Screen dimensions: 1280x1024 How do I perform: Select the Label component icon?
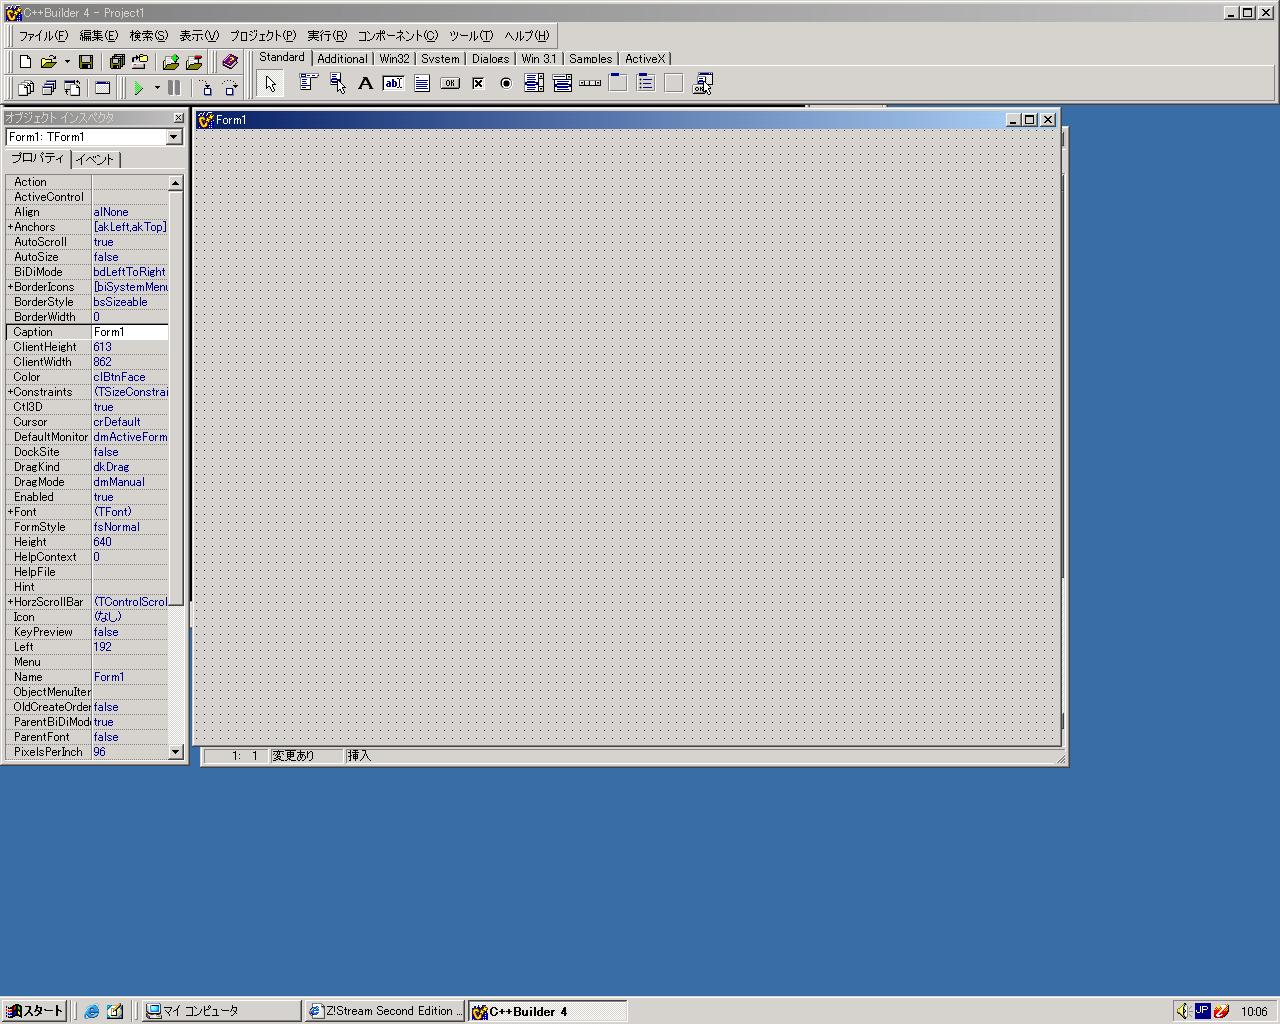(x=365, y=83)
